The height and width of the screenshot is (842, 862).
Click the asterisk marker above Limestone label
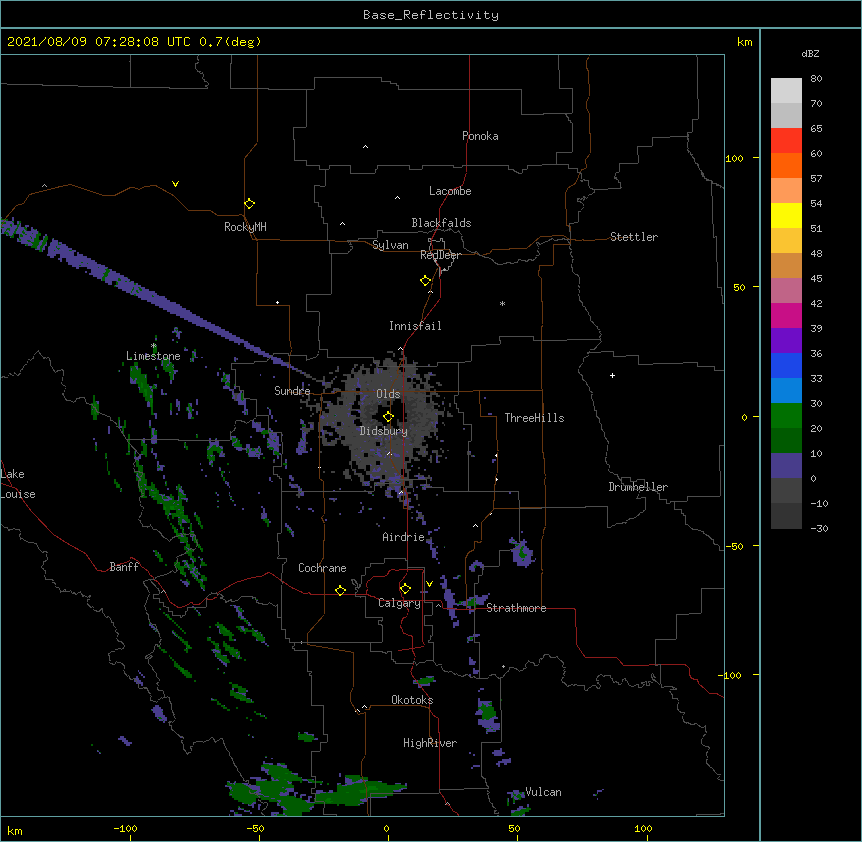[x=154, y=346]
